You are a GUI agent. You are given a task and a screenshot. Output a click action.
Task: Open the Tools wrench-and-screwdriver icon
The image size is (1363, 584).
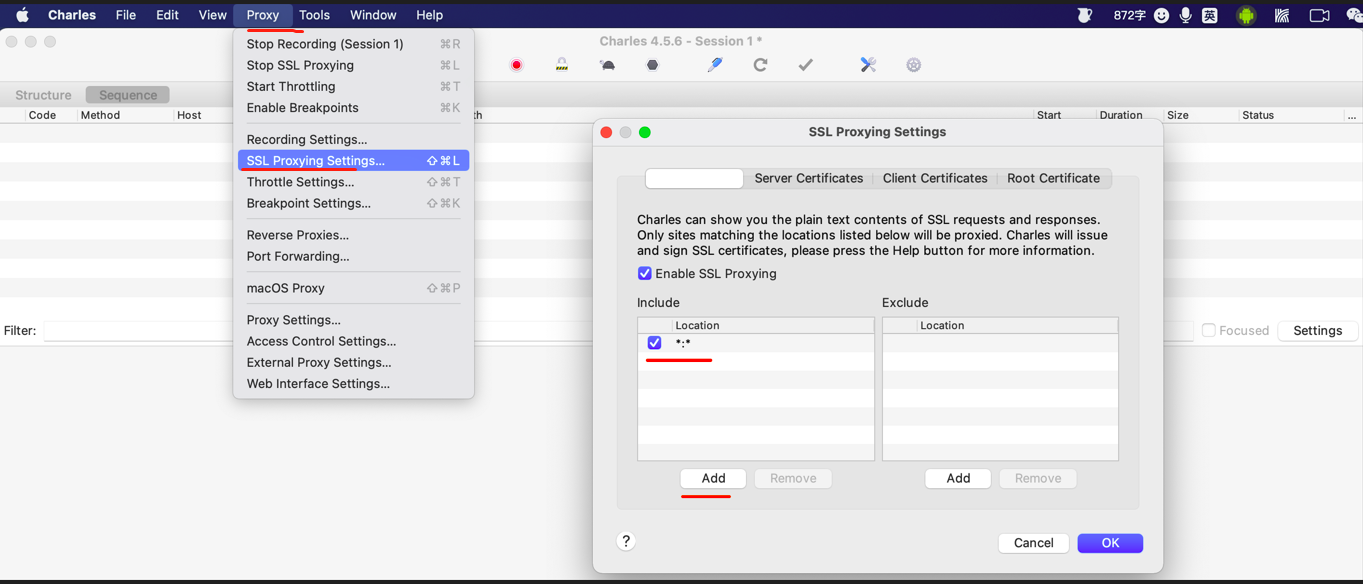pos(868,65)
